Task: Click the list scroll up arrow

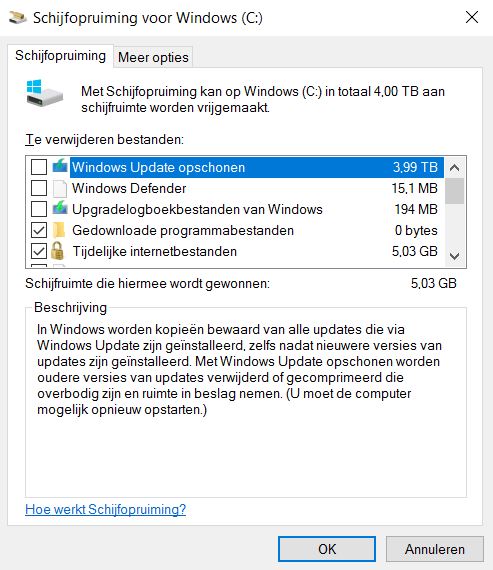Action: [454, 168]
